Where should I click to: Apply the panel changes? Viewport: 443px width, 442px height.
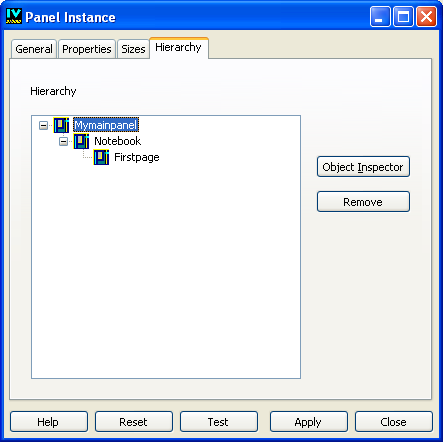(x=309, y=422)
